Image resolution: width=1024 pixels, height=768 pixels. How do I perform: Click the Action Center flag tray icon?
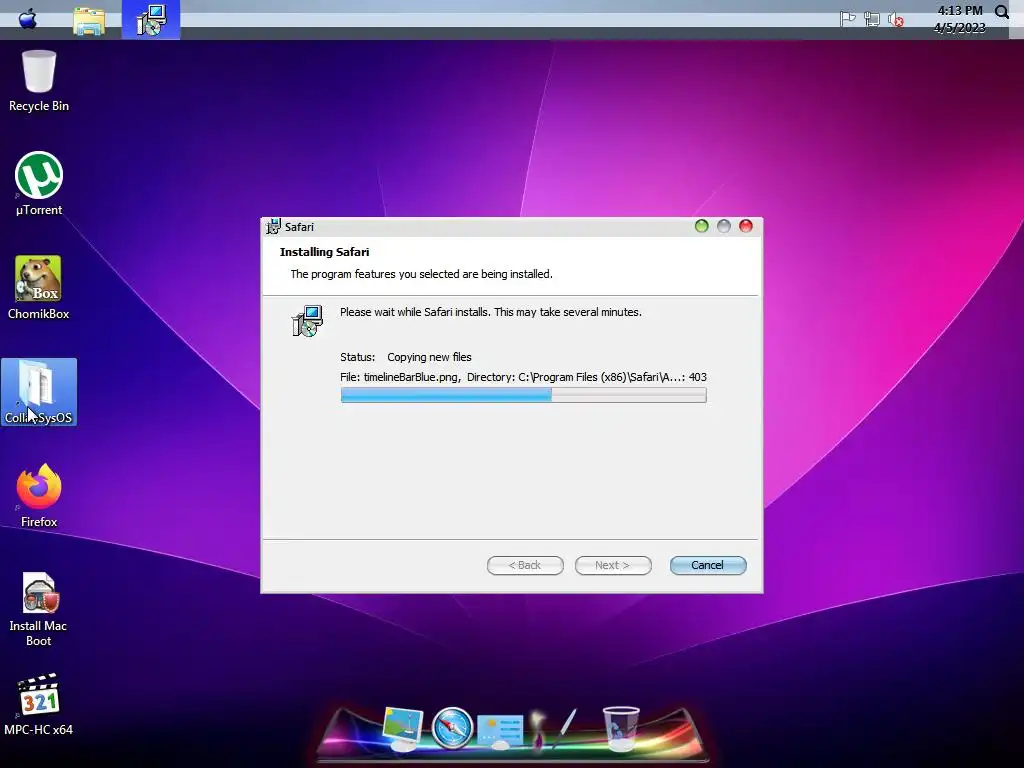(x=848, y=19)
